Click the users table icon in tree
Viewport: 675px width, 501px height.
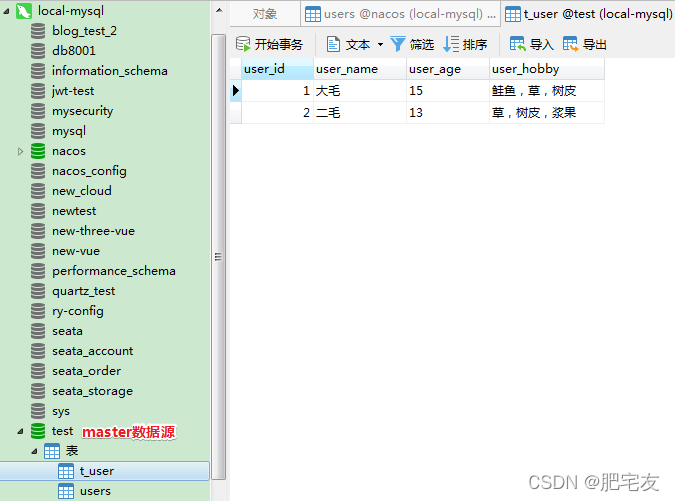66,492
